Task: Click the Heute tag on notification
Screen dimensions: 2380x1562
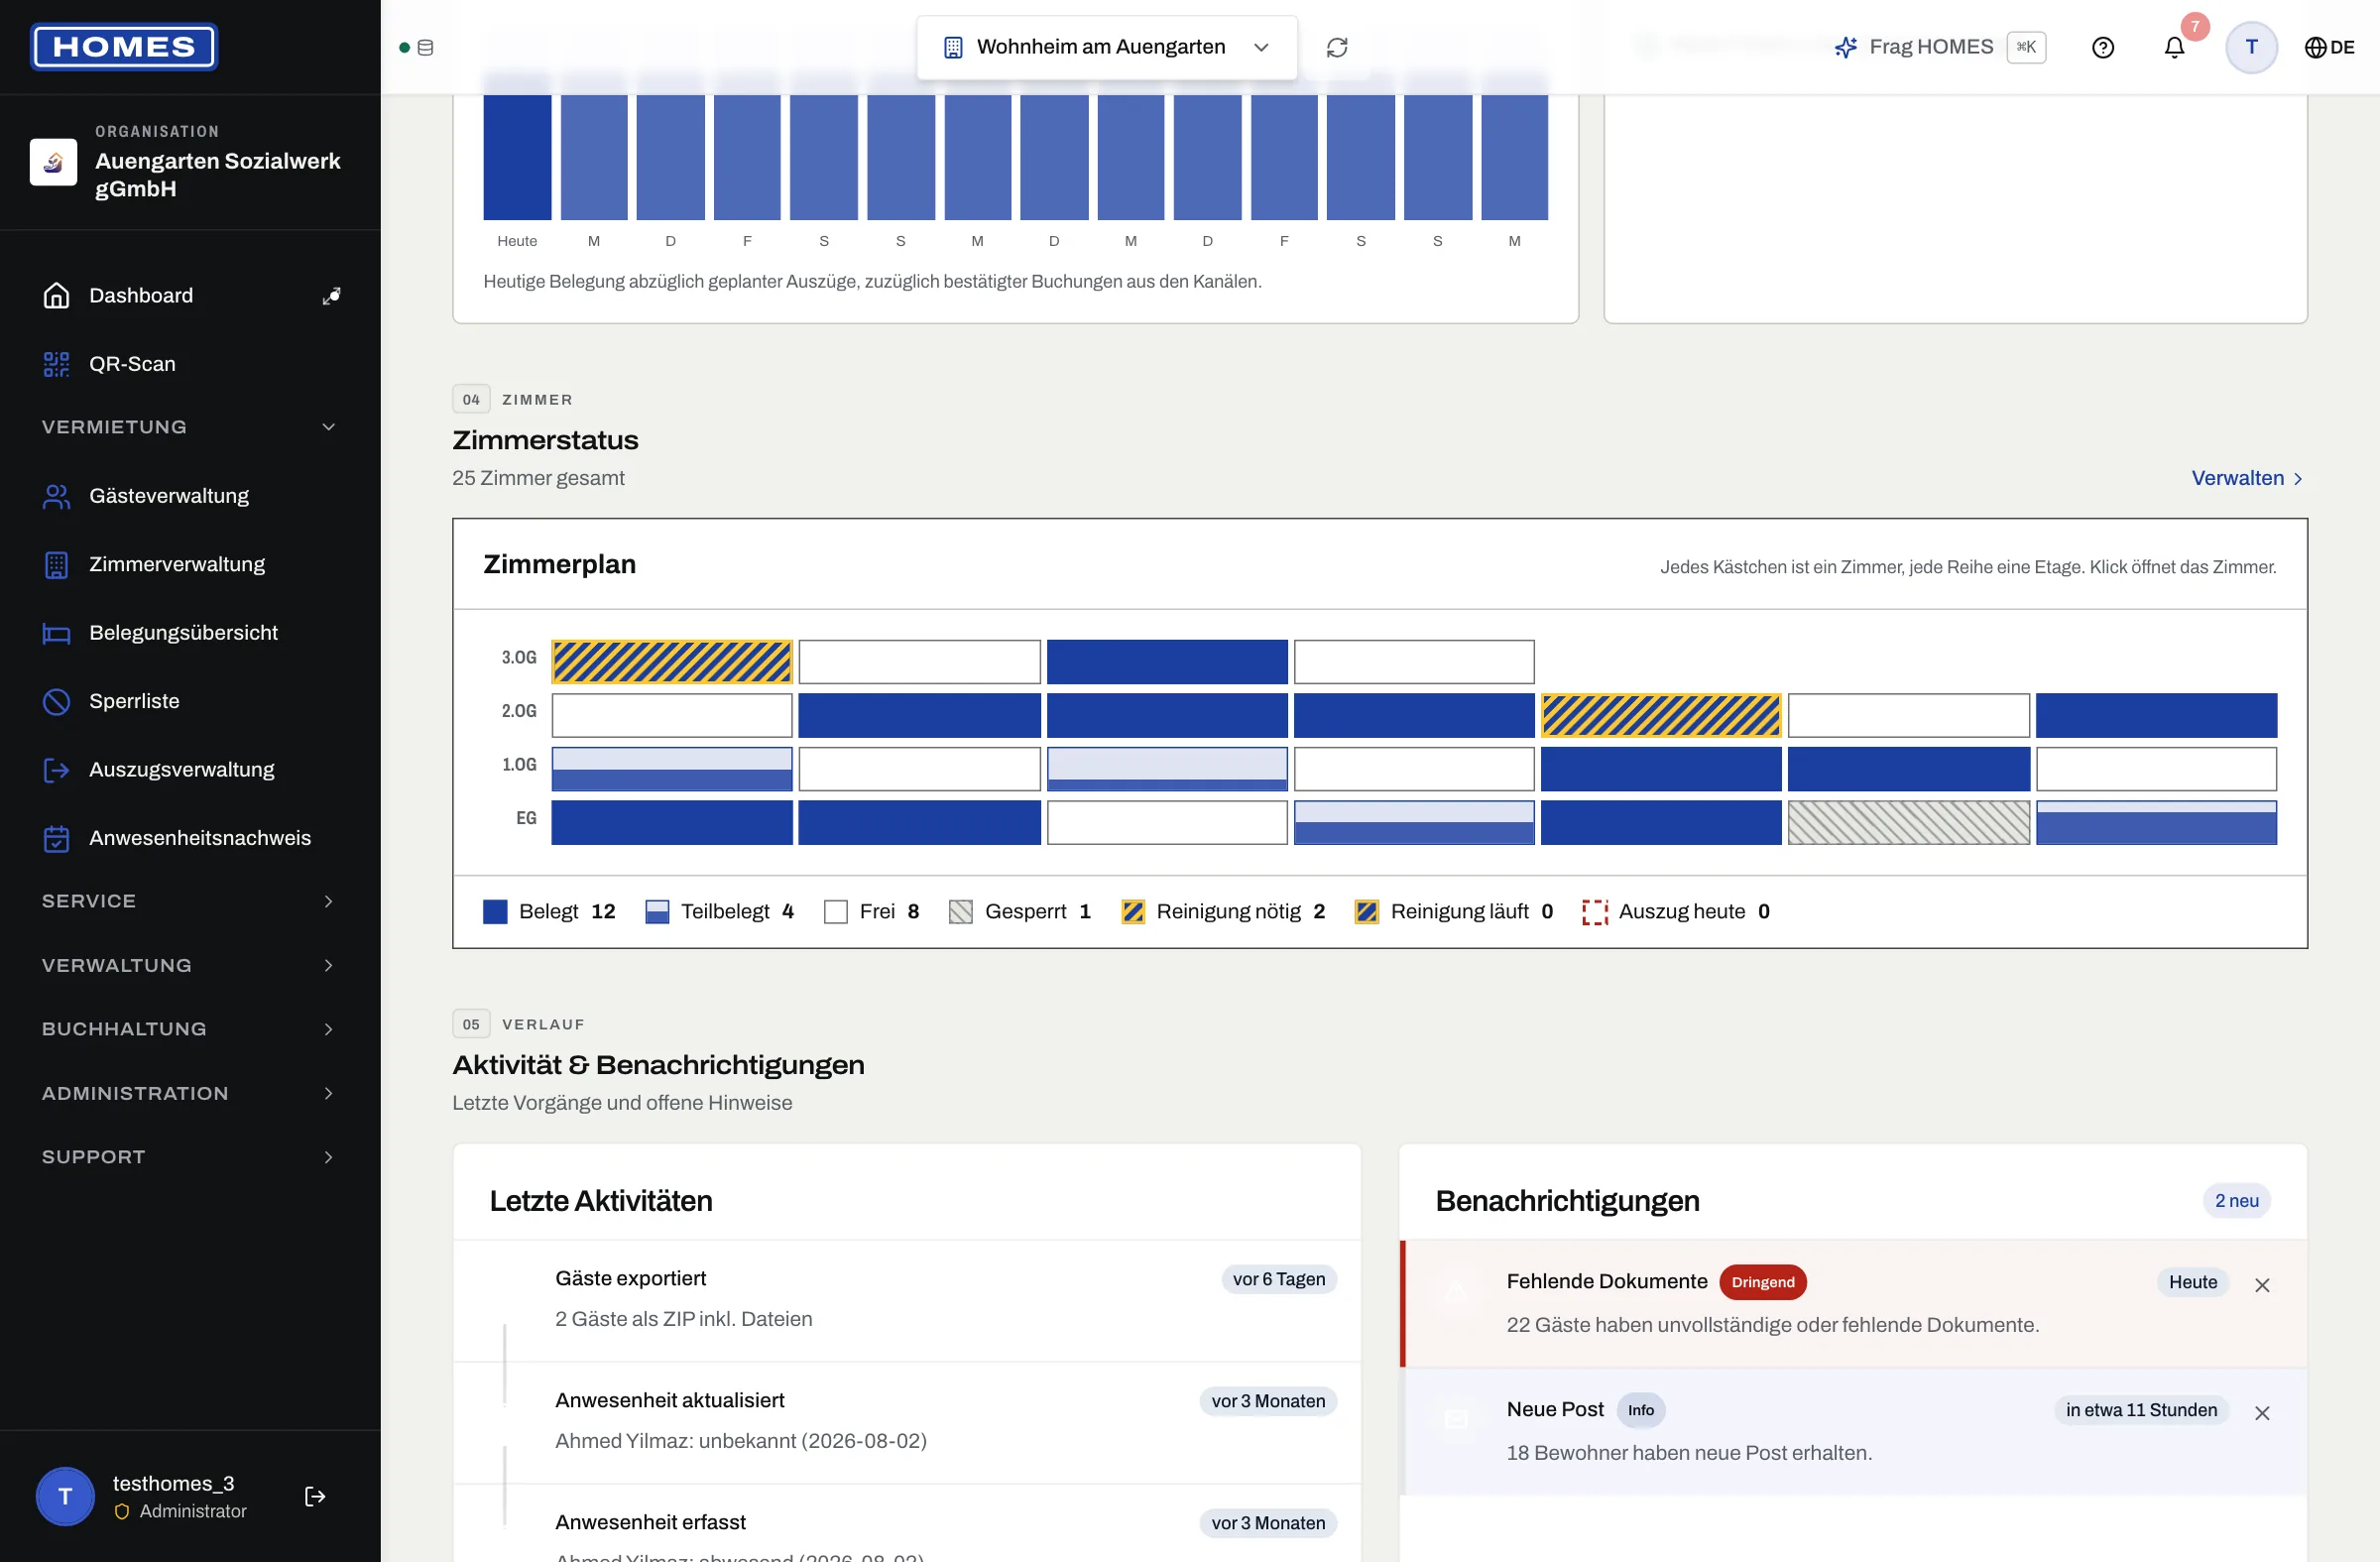Action: click(x=2193, y=1282)
